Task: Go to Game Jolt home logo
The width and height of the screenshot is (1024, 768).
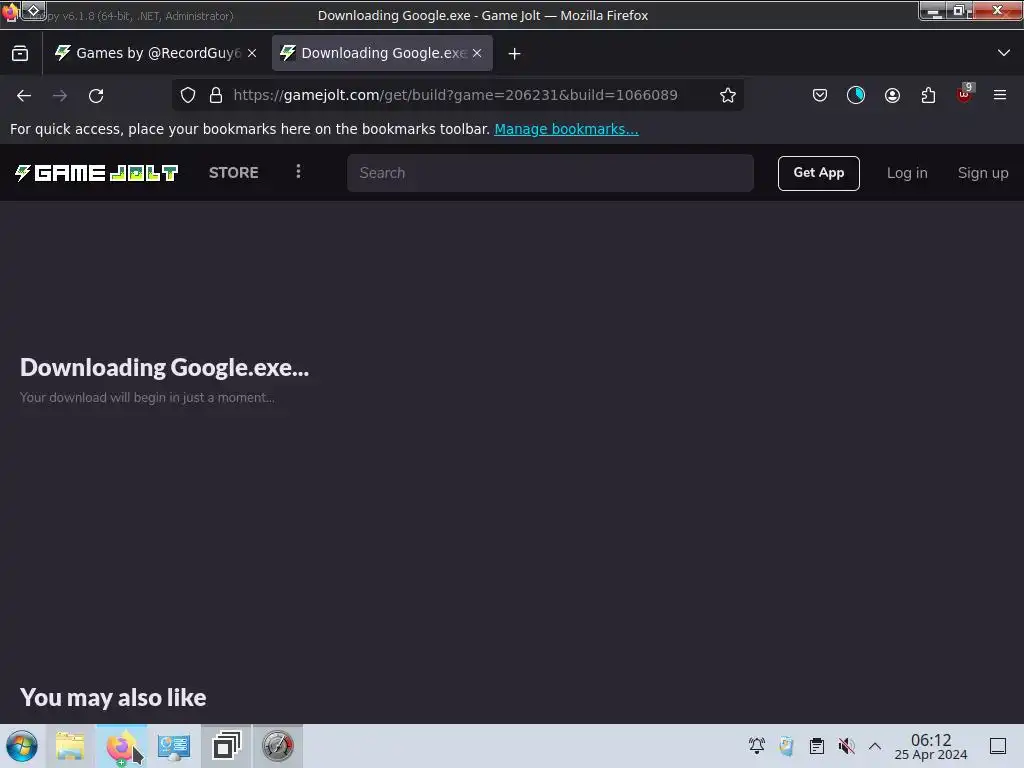Action: pyautogui.click(x=97, y=173)
